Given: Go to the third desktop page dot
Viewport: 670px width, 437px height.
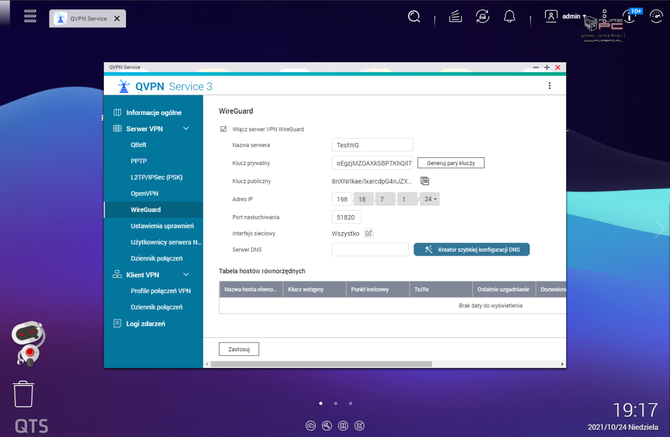Looking at the screenshot, I should (350, 403).
